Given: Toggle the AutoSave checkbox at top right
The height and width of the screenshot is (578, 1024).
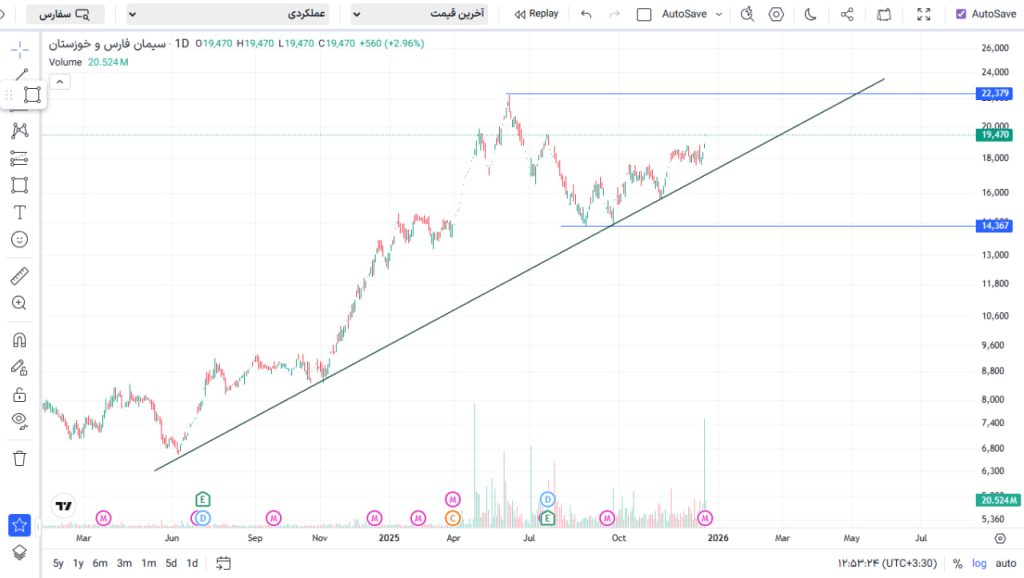Looking at the screenshot, I should click(x=961, y=14).
